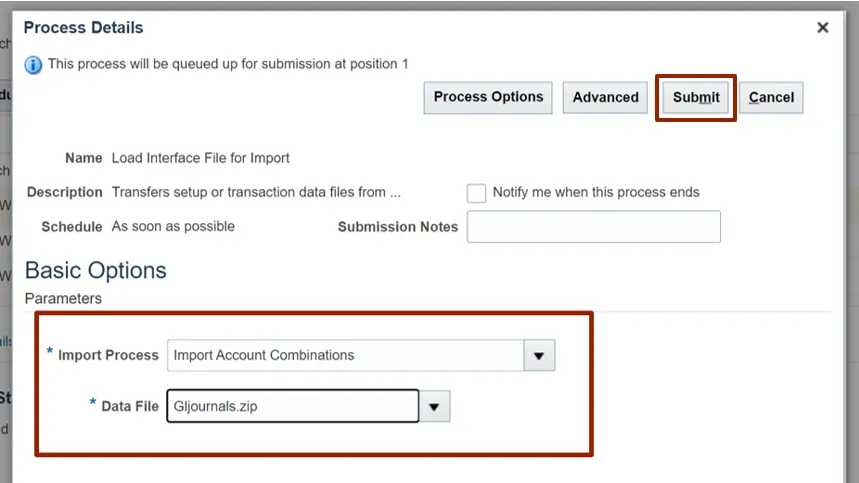The height and width of the screenshot is (483, 859).
Task: Click the Advanced button
Action: [605, 97]
